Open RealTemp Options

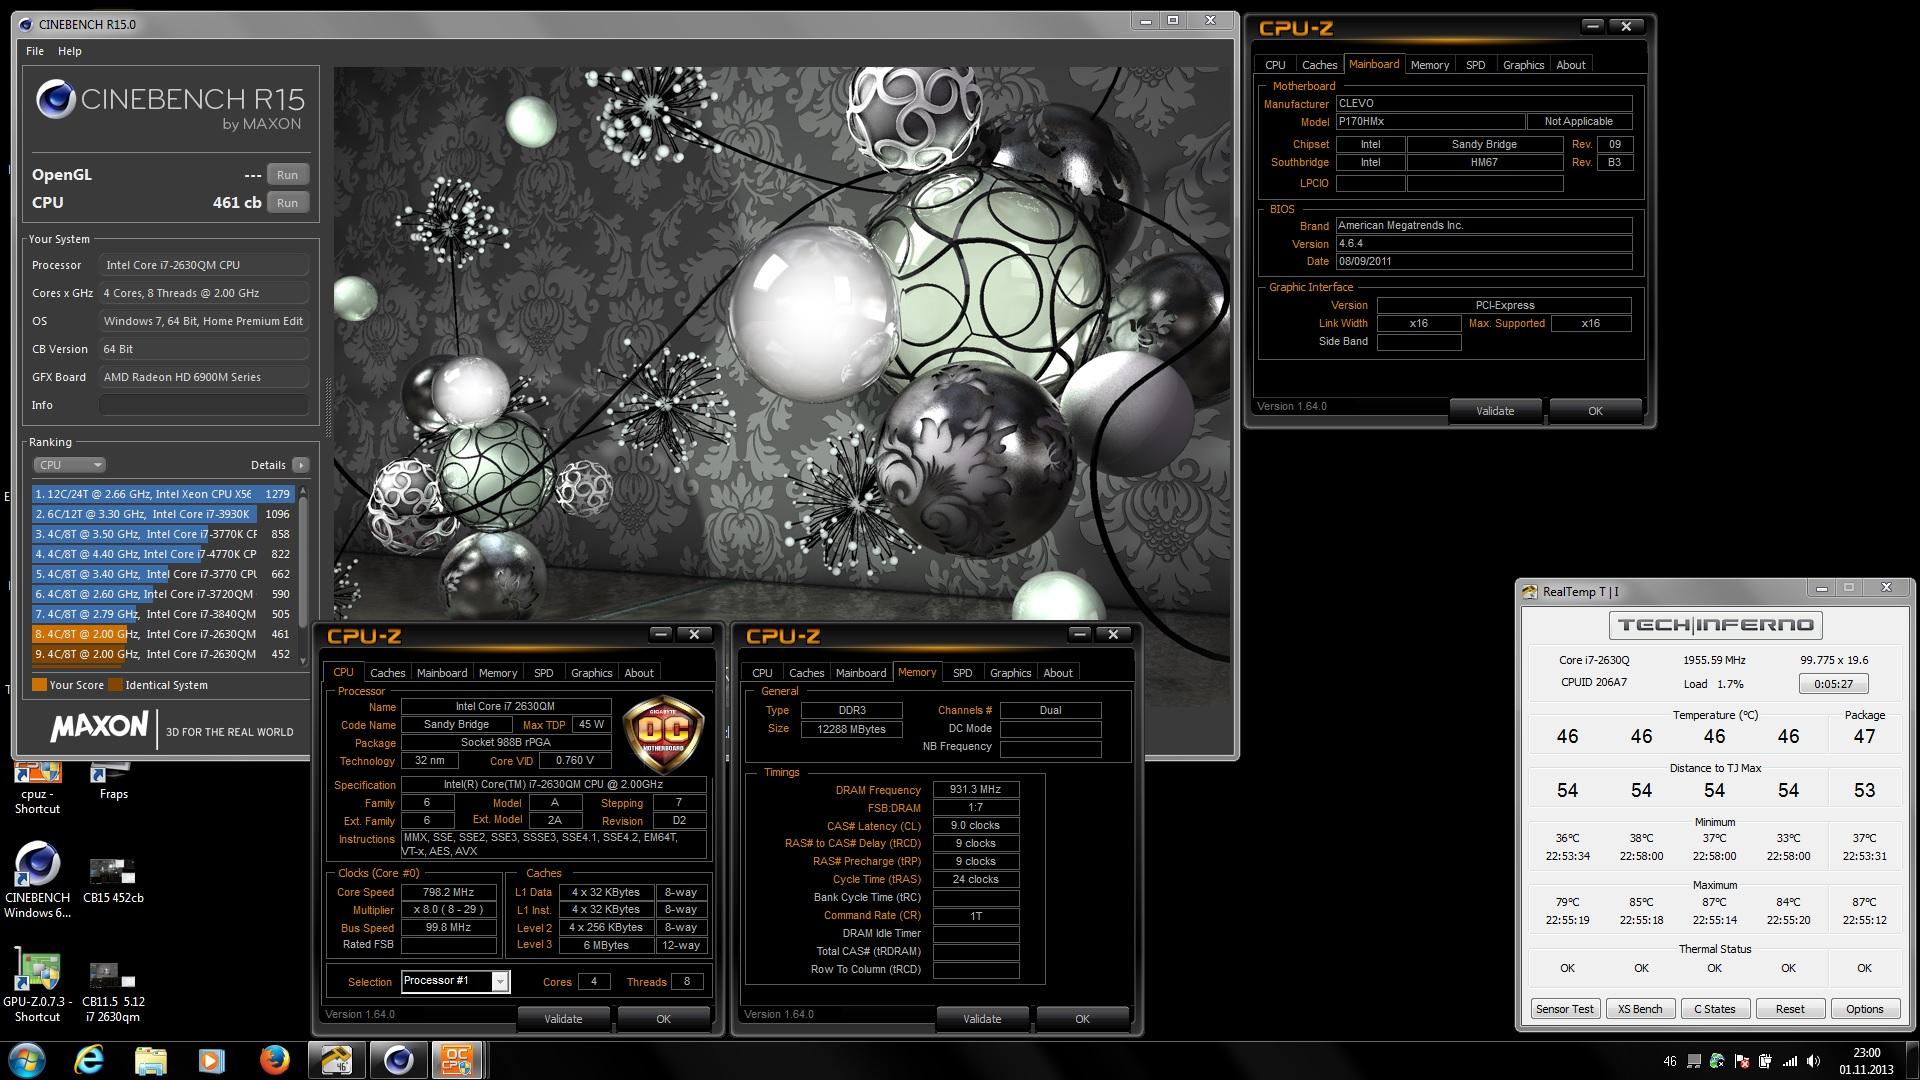click(x=1864, y=1009)
